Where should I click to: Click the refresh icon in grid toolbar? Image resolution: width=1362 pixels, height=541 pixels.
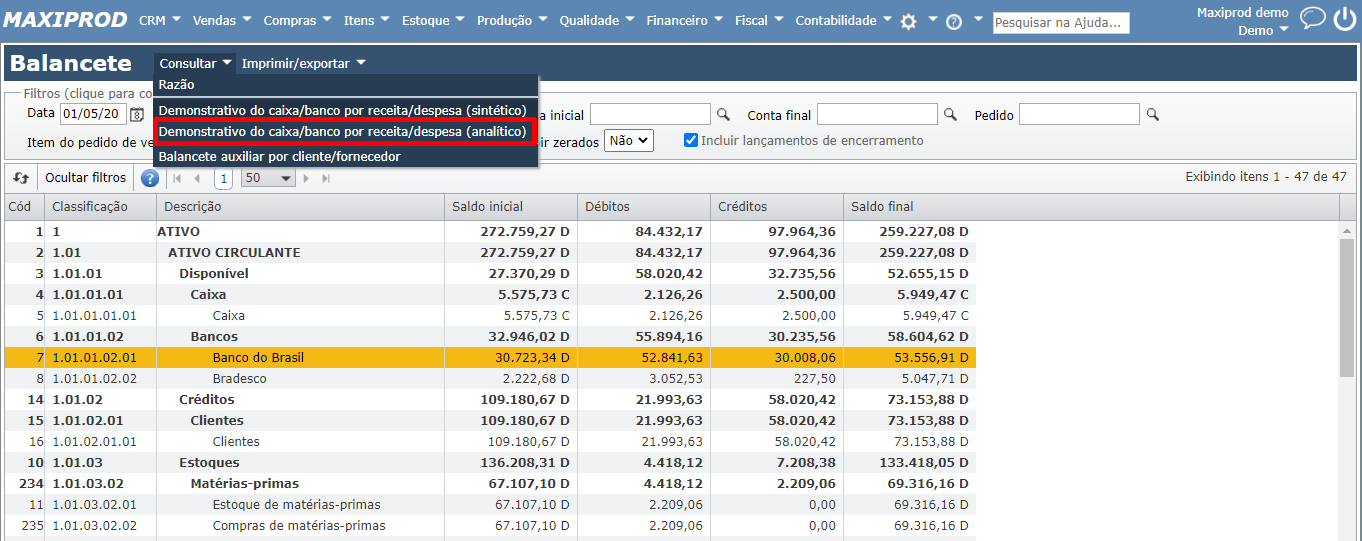click(21, 178)
